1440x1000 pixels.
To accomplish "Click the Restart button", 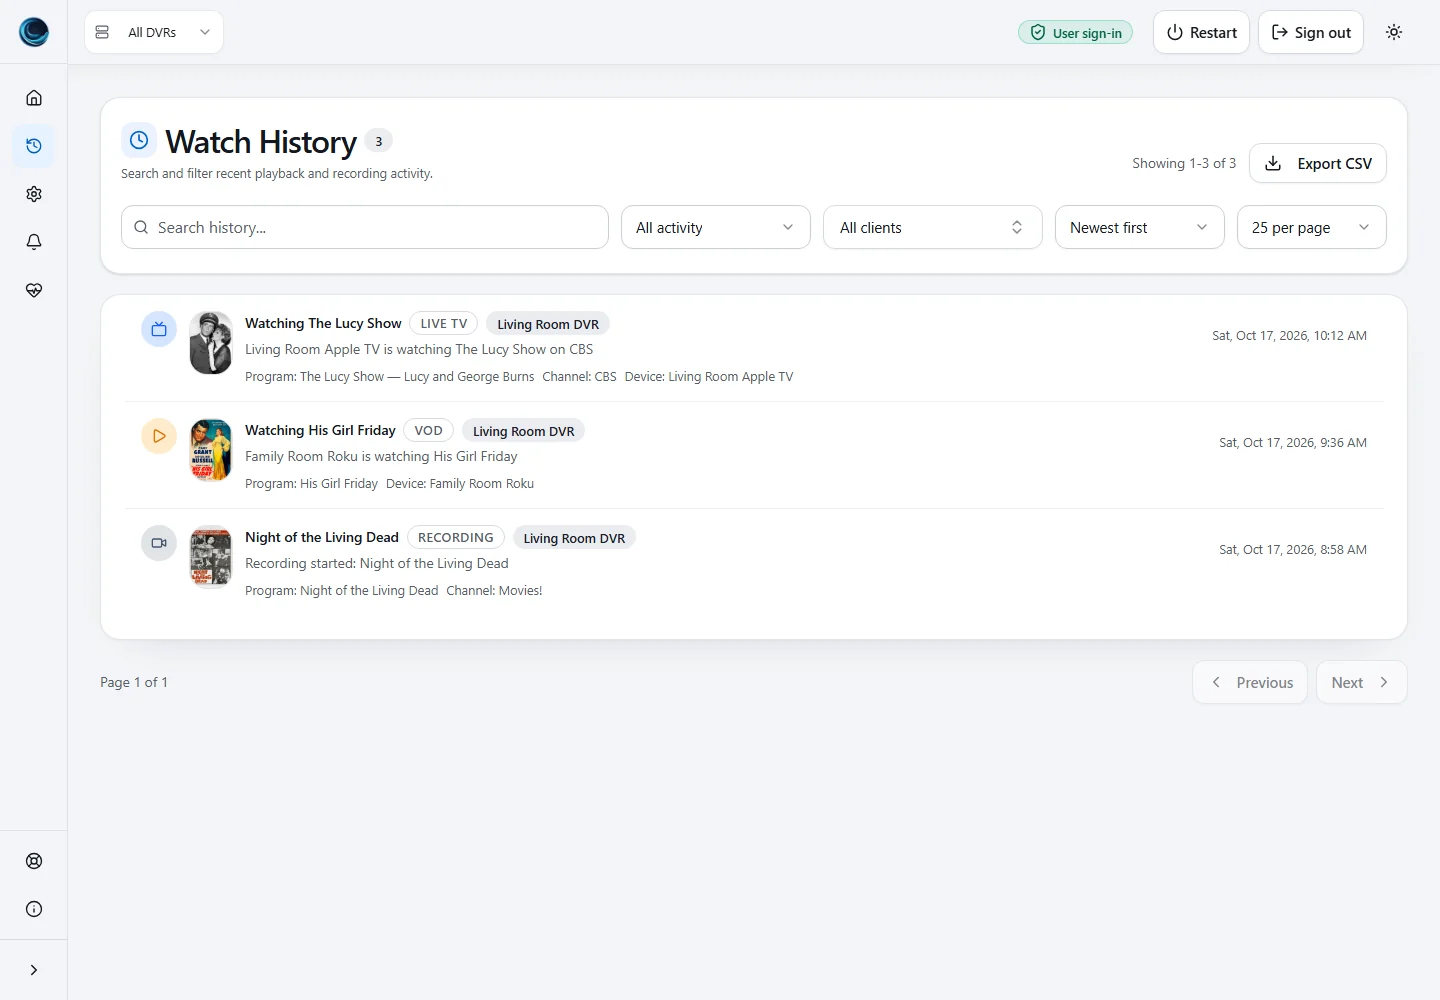I will (1201, 32).
